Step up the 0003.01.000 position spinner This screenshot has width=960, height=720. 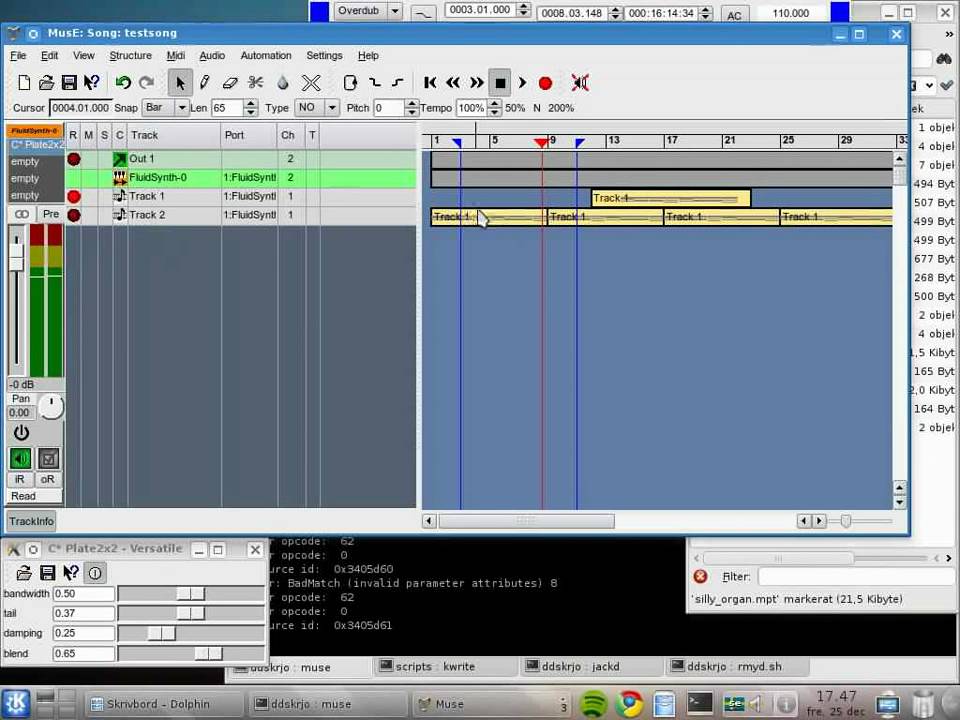click(523, 6)
